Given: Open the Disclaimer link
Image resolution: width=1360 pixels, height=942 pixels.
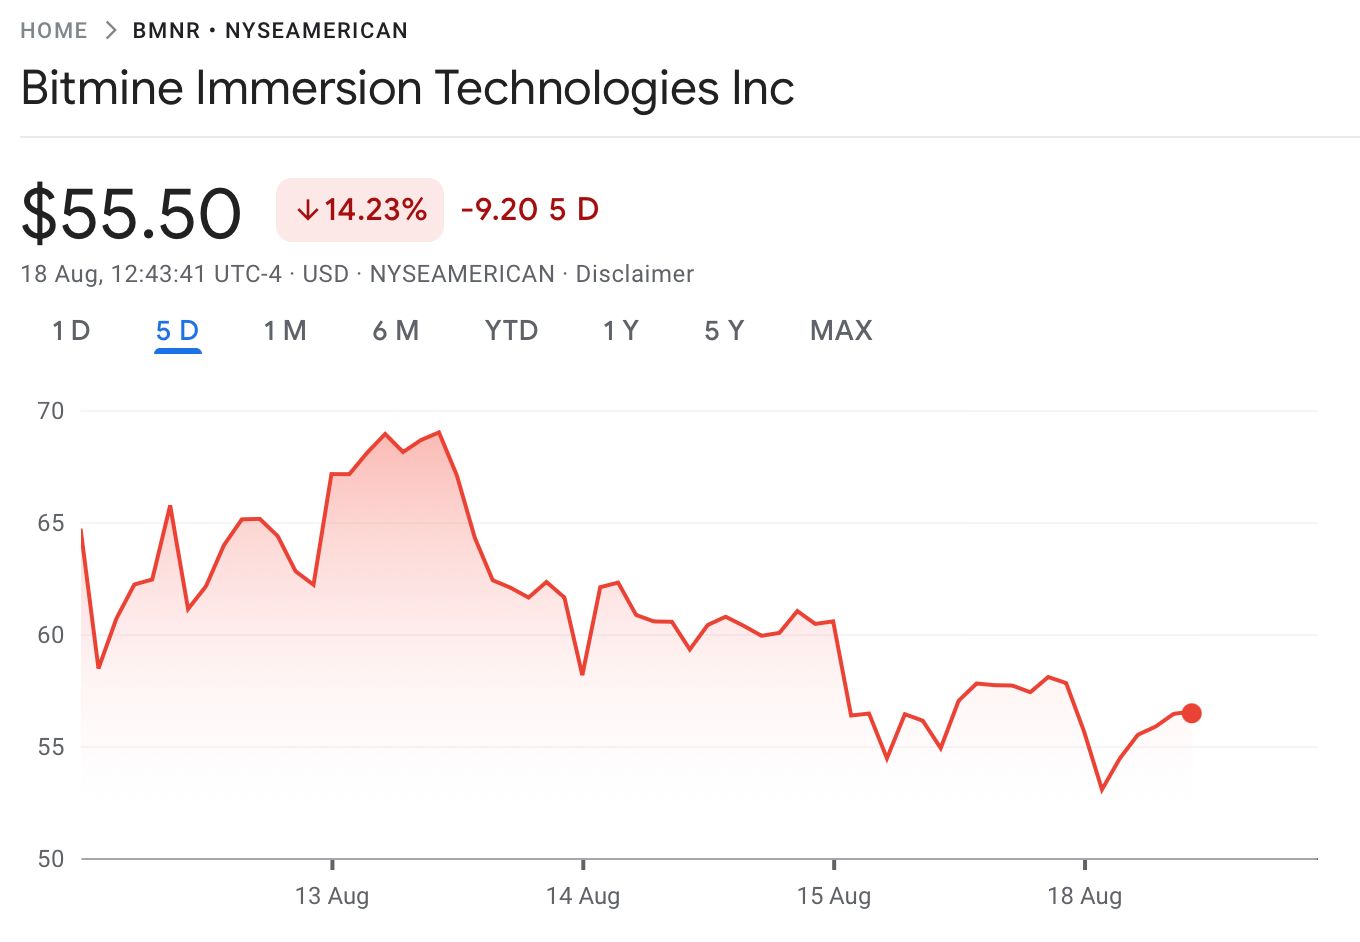Looking at the screenshot, I should [x=634, y=274].
